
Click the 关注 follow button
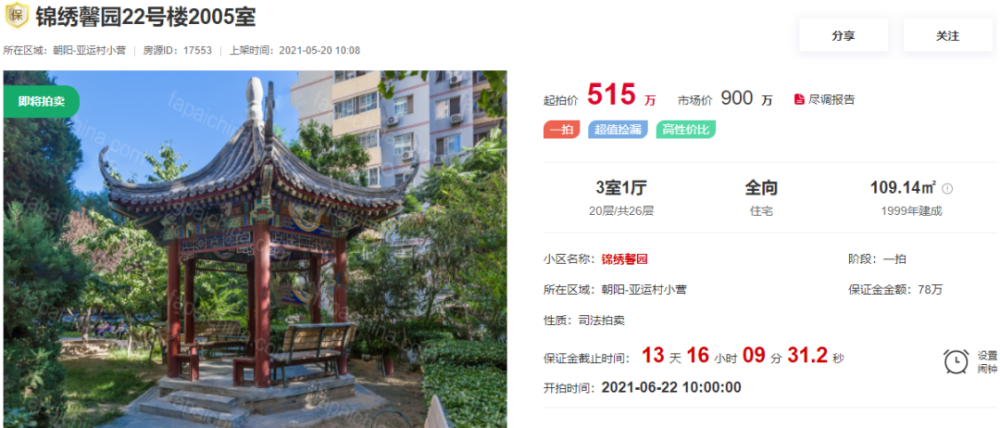(x=947, y=36)
